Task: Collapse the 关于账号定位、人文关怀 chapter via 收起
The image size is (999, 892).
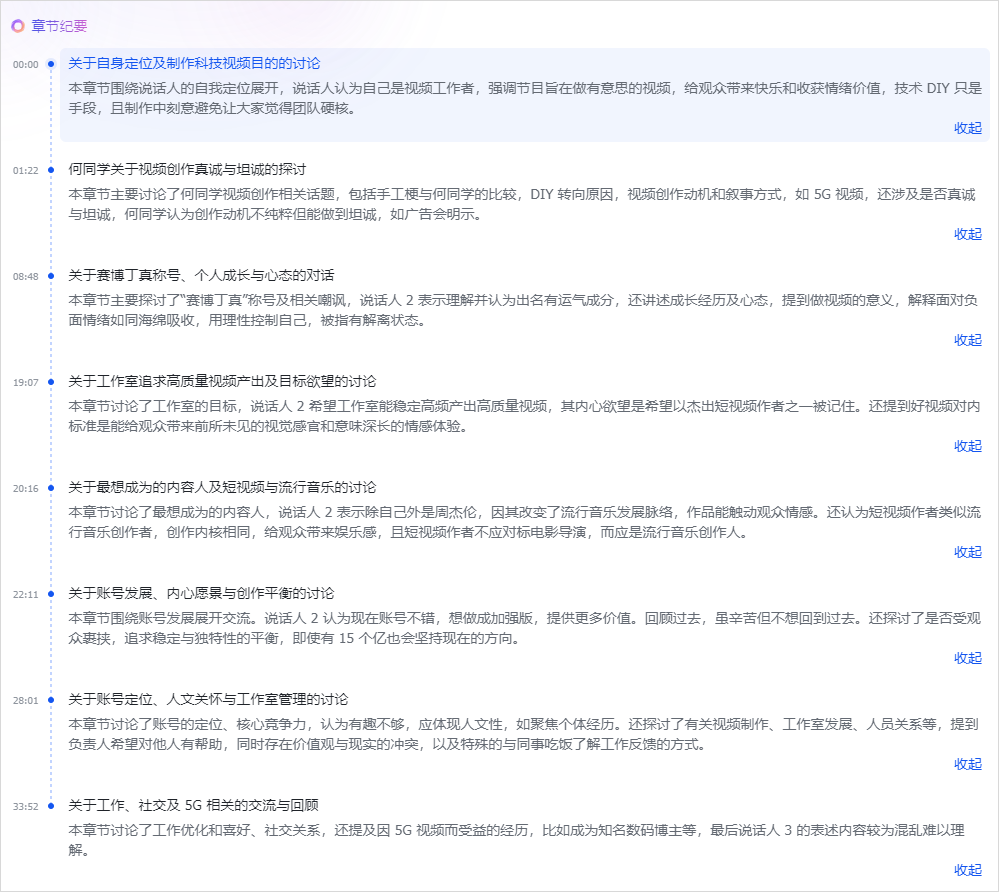Action: [x=967, y=764]
